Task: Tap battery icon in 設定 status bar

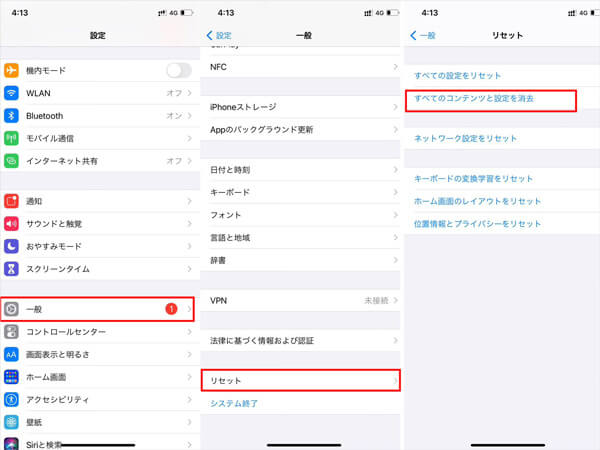Action: [x=187, y=13]
